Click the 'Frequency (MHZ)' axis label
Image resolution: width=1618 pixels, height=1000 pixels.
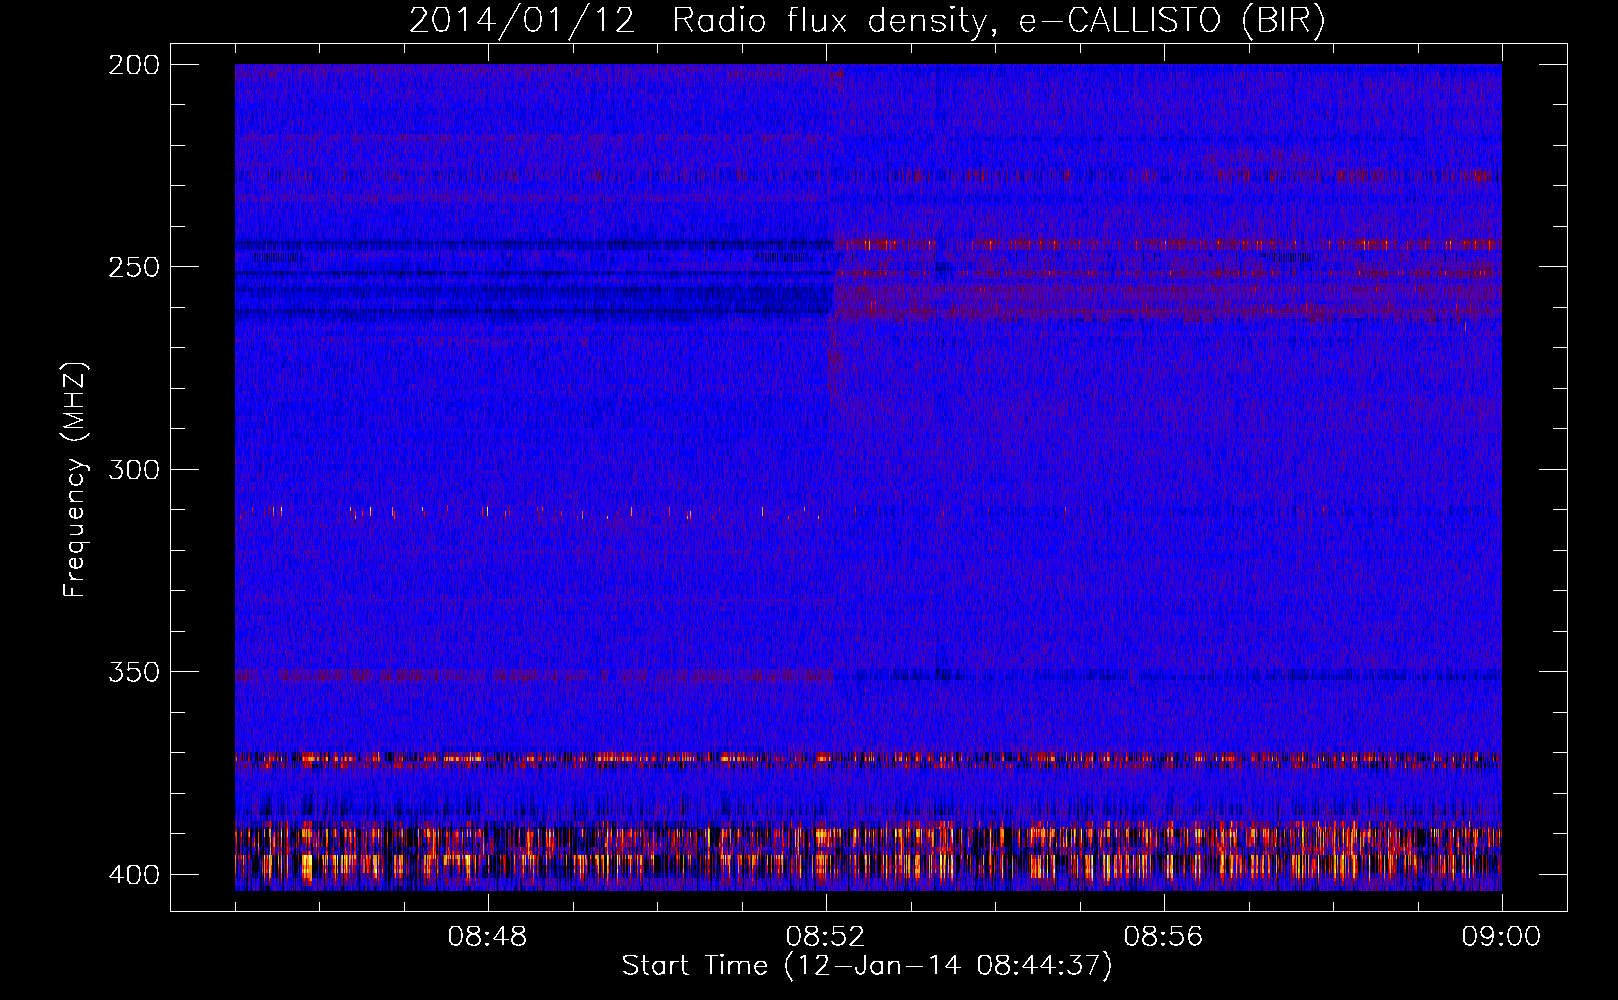[x=75, y=480]
